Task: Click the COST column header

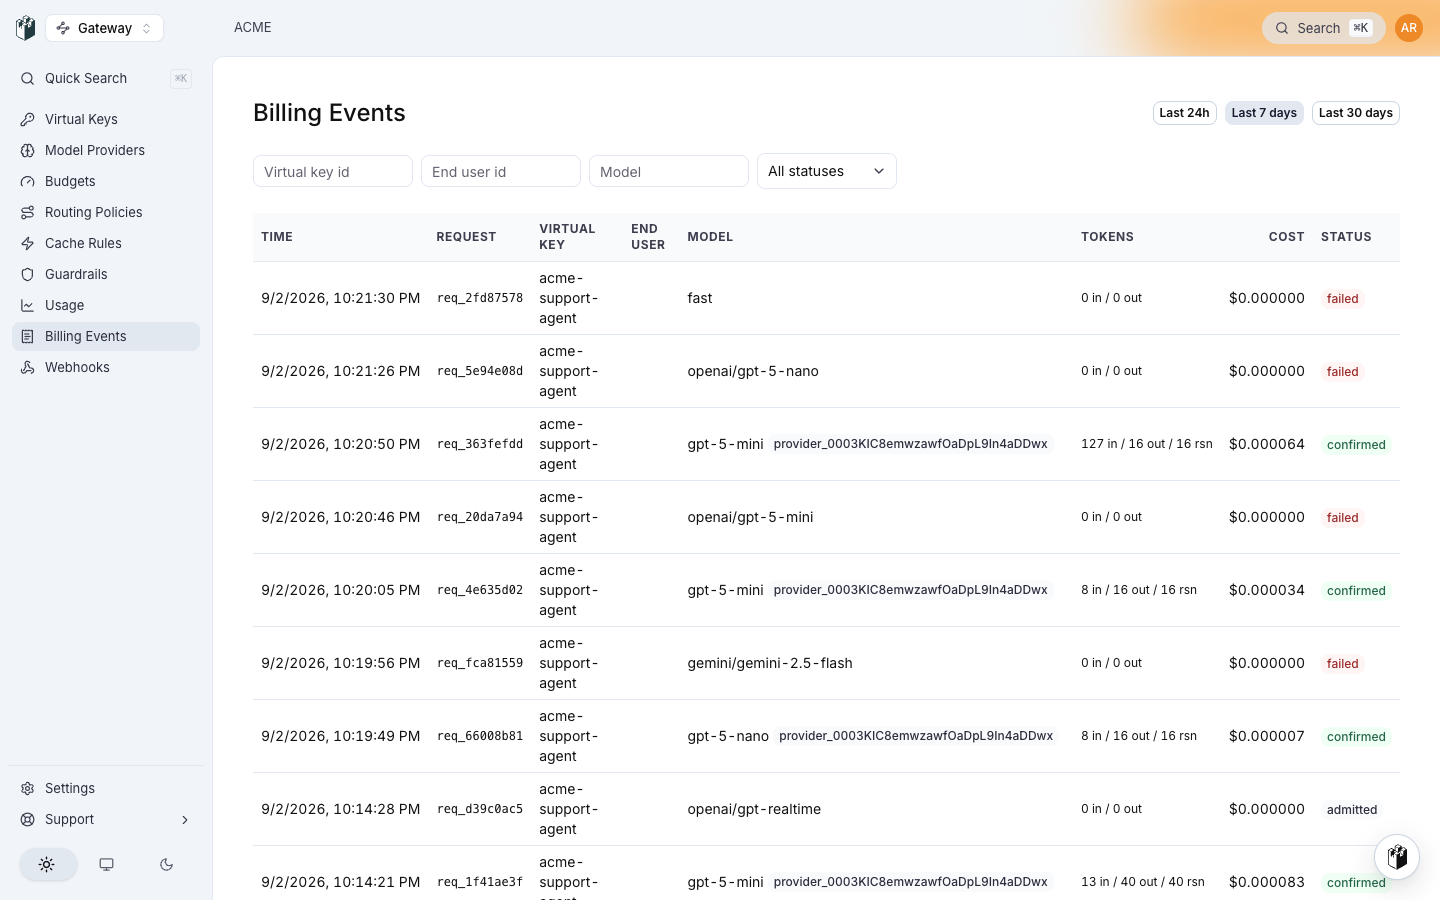Action: [1287, 237]
